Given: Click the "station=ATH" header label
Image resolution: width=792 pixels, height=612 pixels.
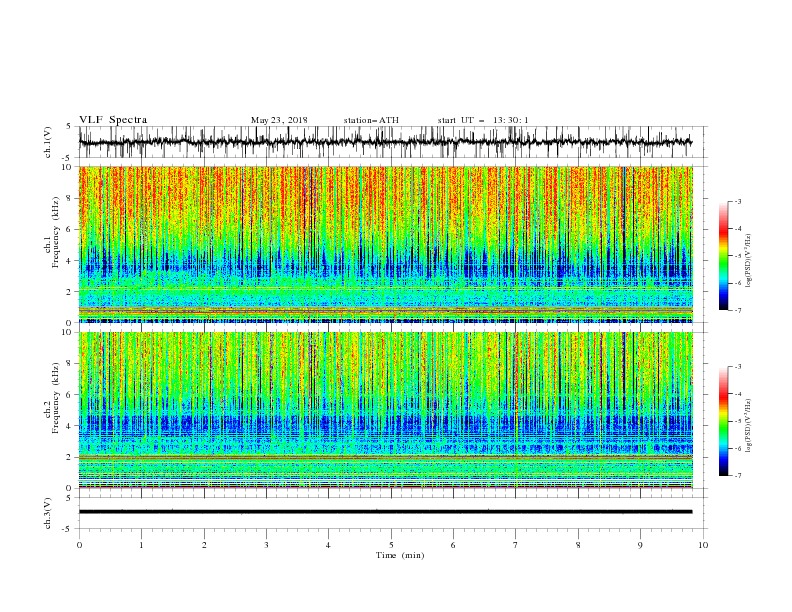Looking at the screenshot, I should tap(371, 120).
